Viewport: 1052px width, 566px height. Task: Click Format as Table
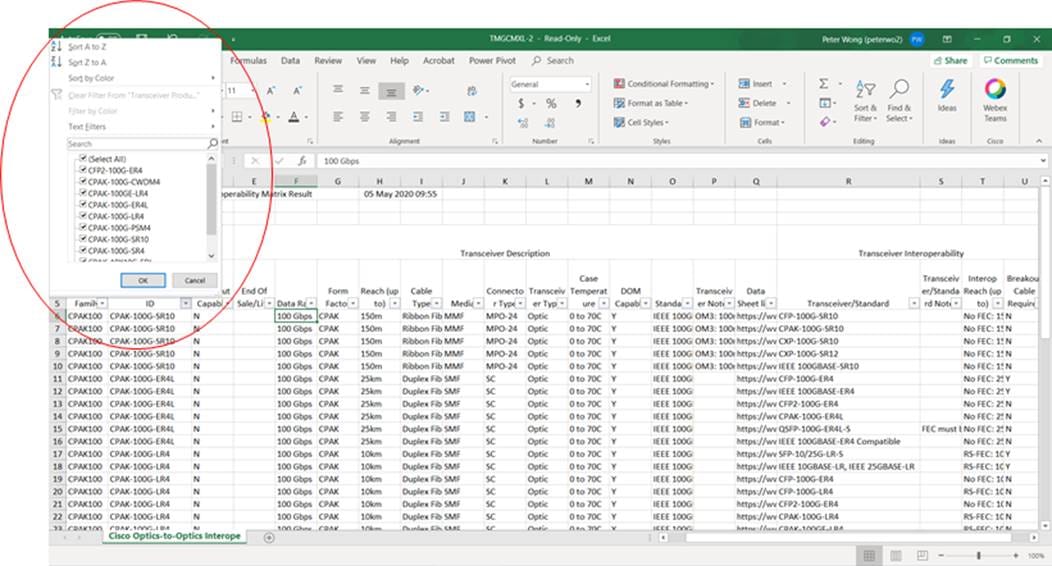pyautogui.click(x=651, y=103)
